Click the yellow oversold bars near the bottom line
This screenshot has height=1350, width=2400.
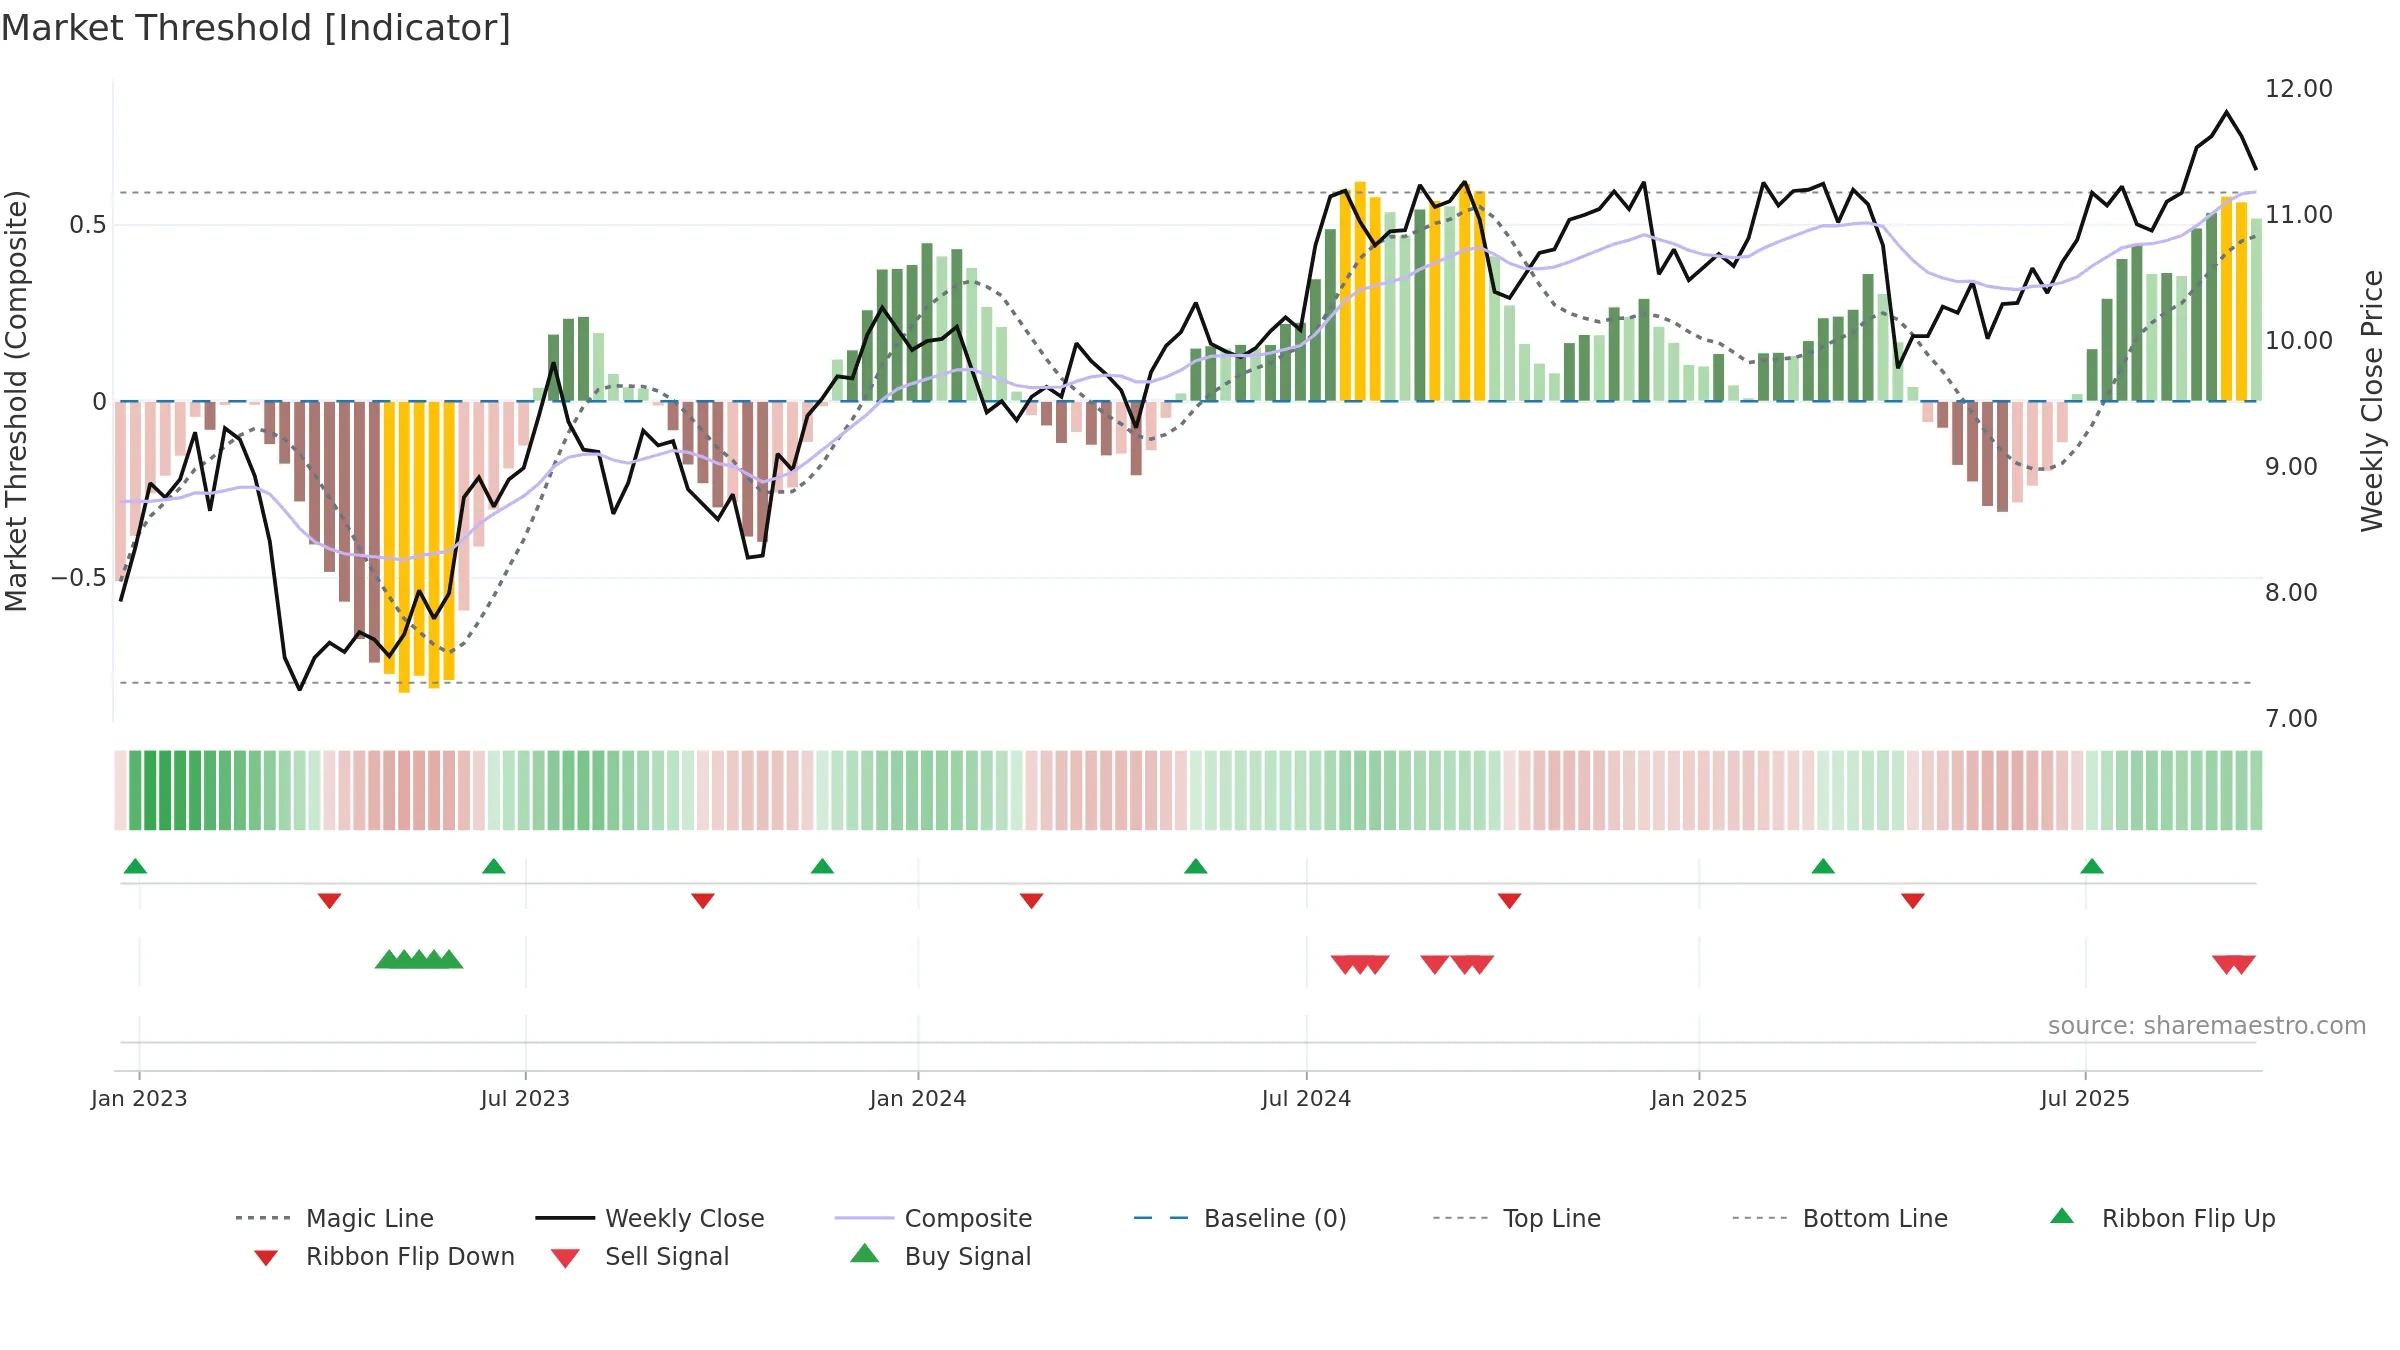pyautogui.click(x=419, y=545)
